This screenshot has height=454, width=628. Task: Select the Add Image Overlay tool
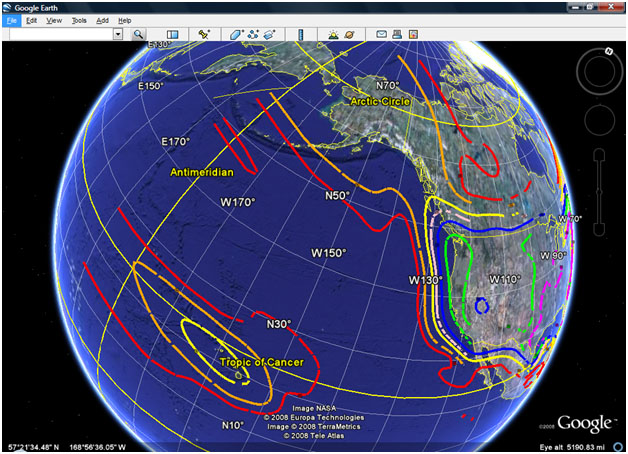pos(270,35)
